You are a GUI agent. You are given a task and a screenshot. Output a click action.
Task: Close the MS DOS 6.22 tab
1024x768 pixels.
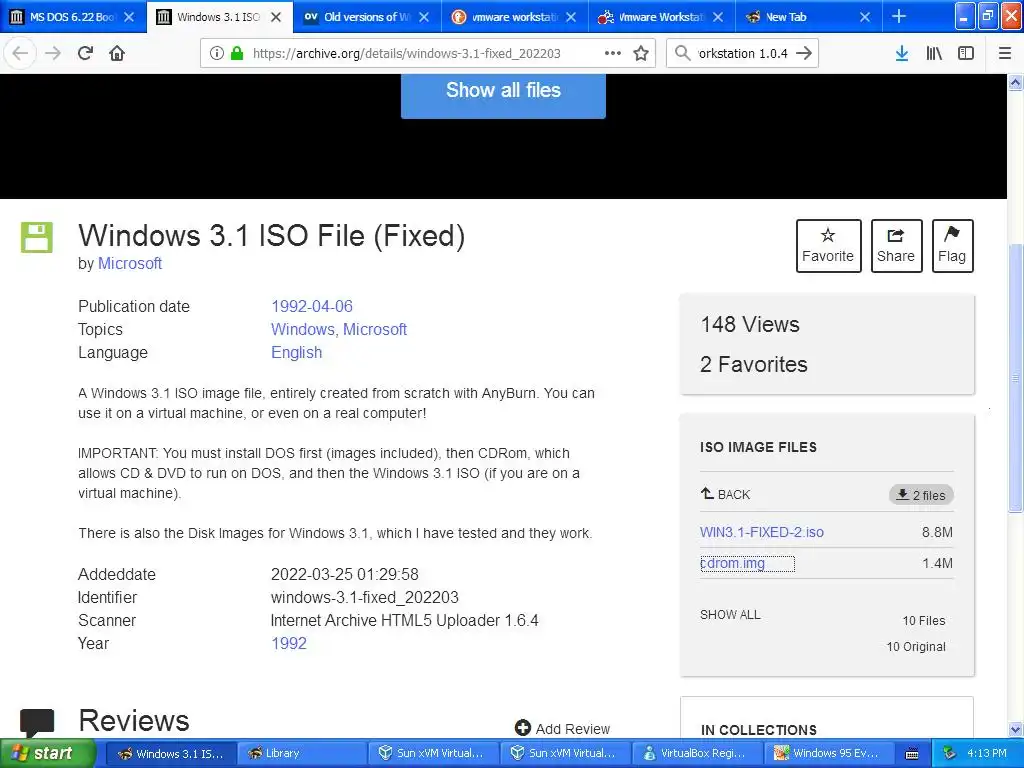click(x=129, y=17)
